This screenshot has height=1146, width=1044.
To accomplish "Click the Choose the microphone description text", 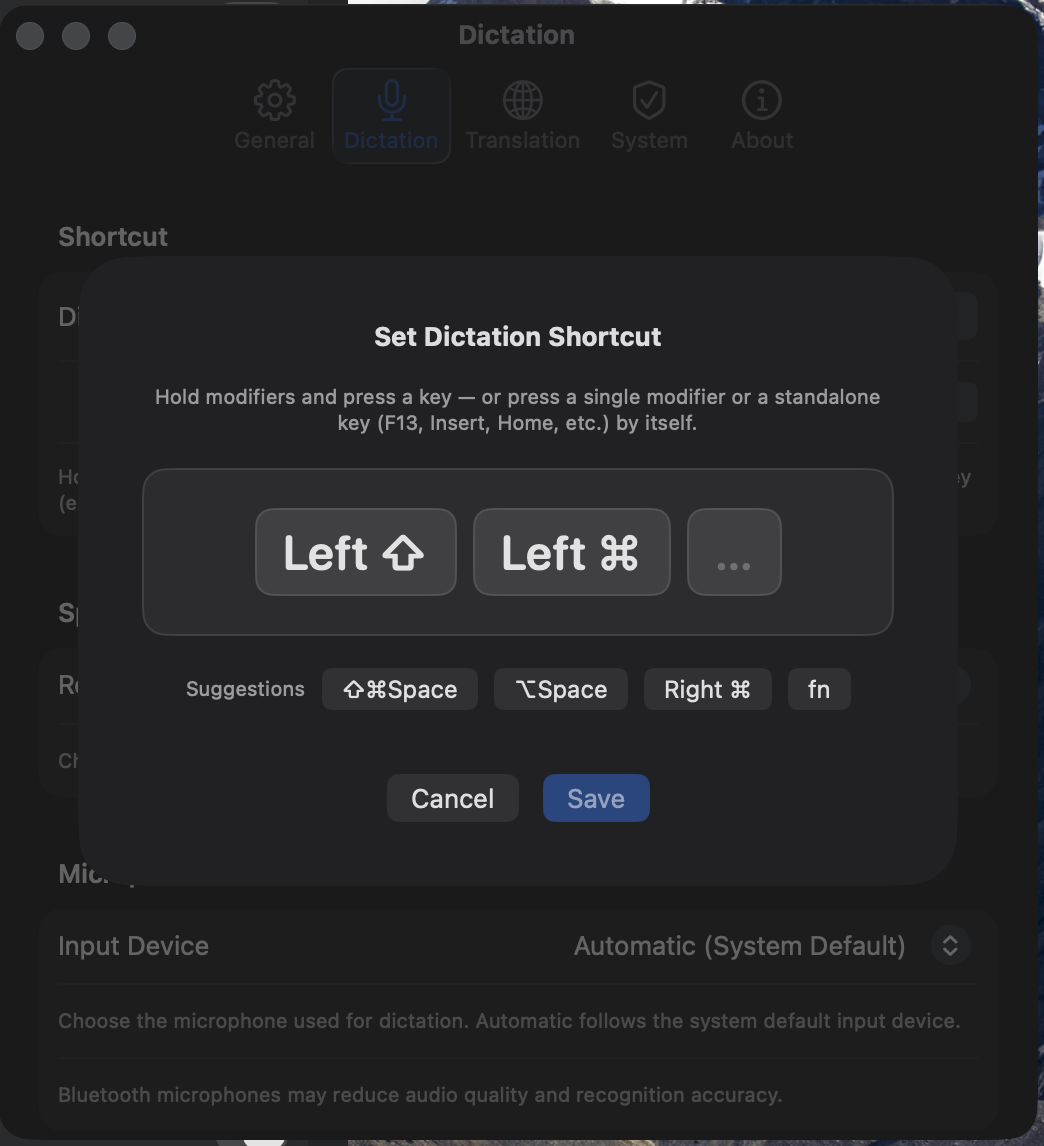I will coord(509,1020).
